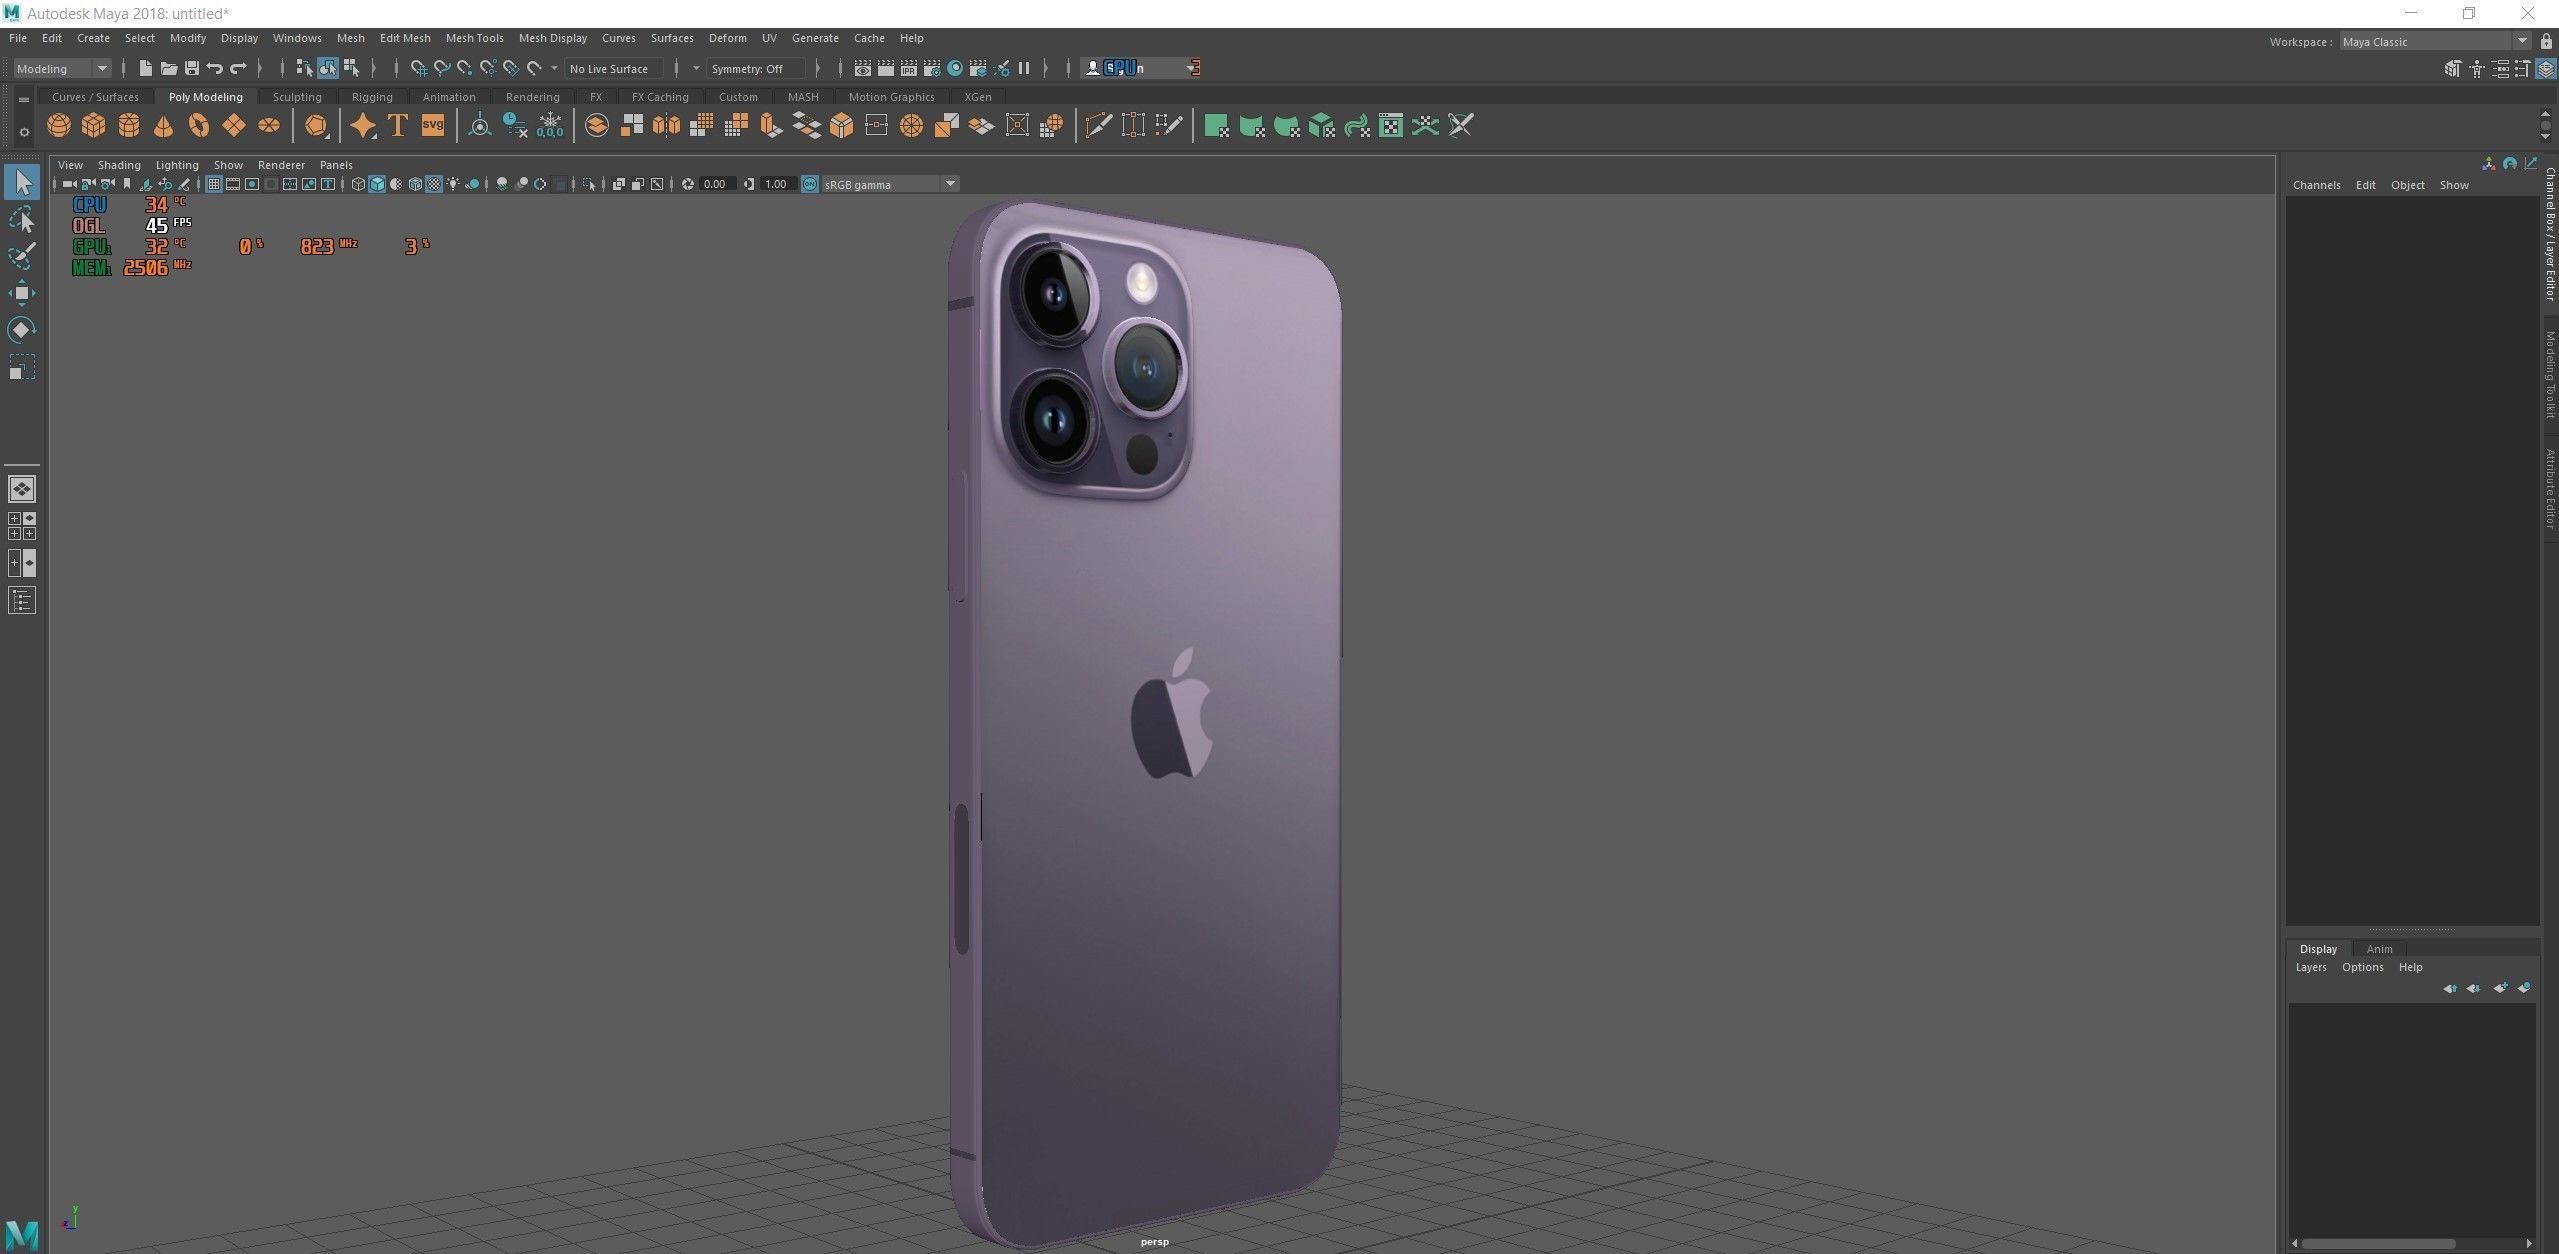Switch to the Rigging shelf tab

coord(372,97)
